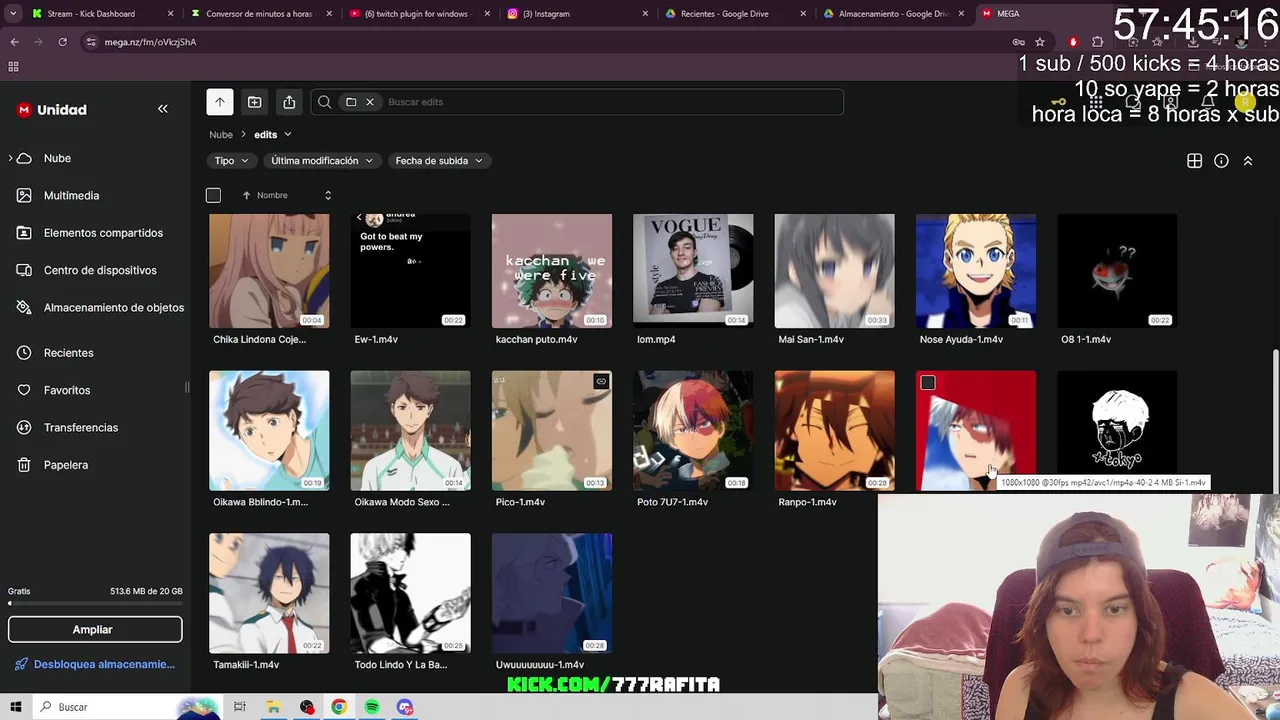Switch to Stream - Kick Dashboard tab
The width and height of the screenshot is (1280, 720).
coord(100,14)
